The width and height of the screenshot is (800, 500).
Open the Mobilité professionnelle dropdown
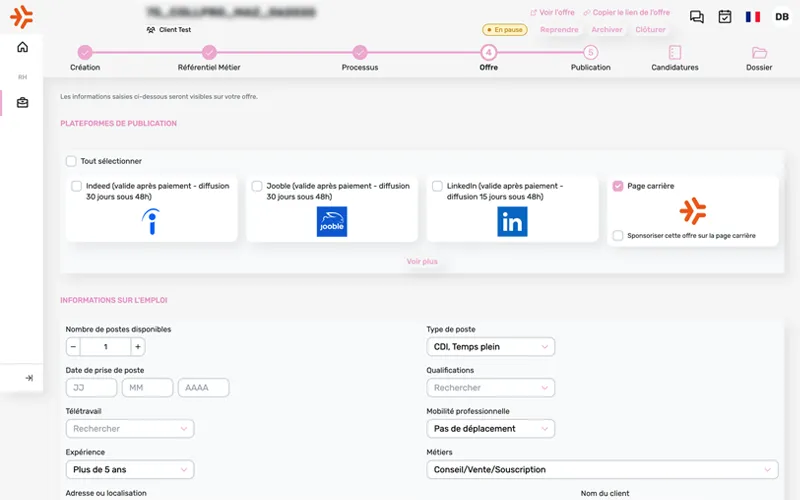coord(490,428)
